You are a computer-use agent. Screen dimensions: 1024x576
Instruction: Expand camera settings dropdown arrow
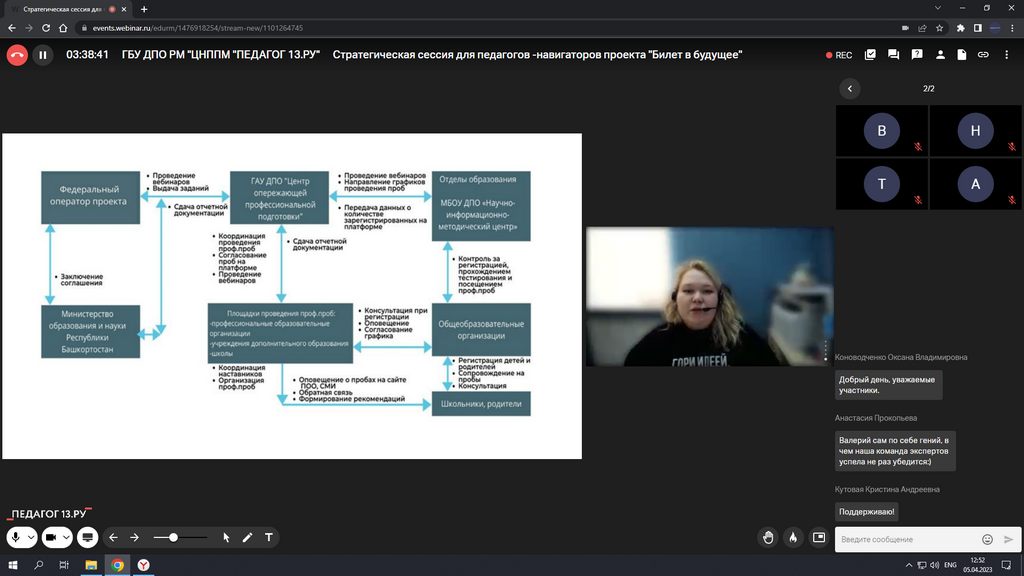pos(66,537)
